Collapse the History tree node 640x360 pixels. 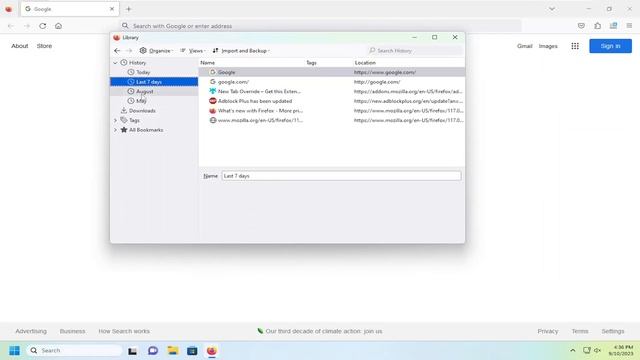click(115, 63)
